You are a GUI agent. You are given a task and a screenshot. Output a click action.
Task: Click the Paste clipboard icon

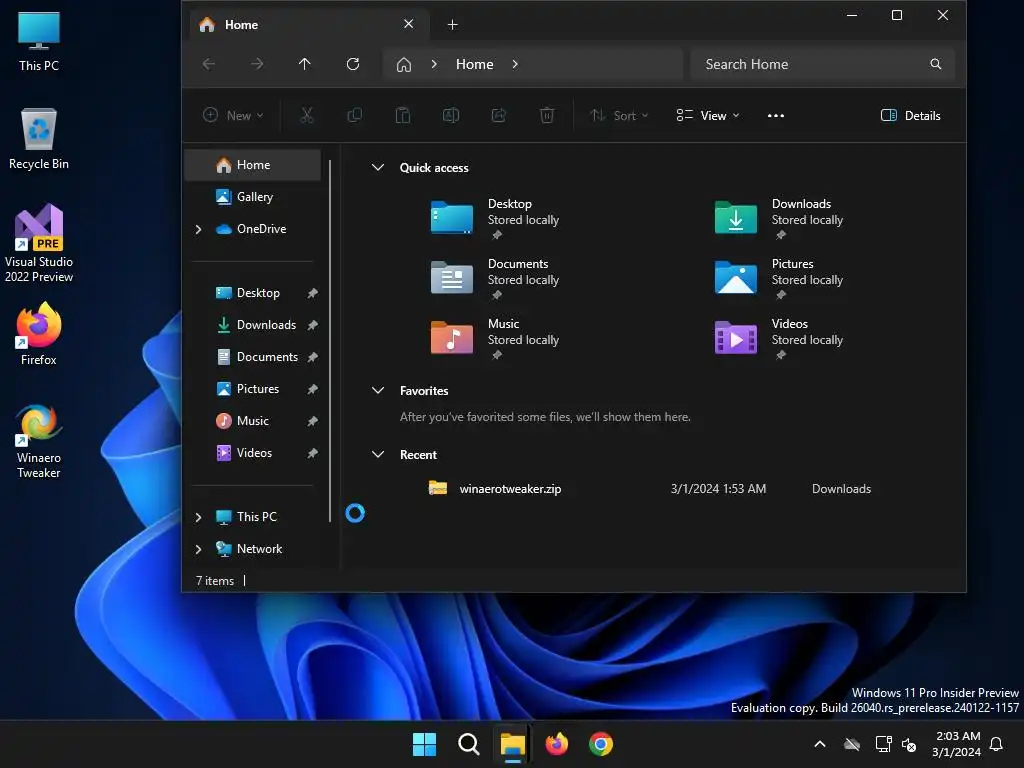(x=403, y=116)
